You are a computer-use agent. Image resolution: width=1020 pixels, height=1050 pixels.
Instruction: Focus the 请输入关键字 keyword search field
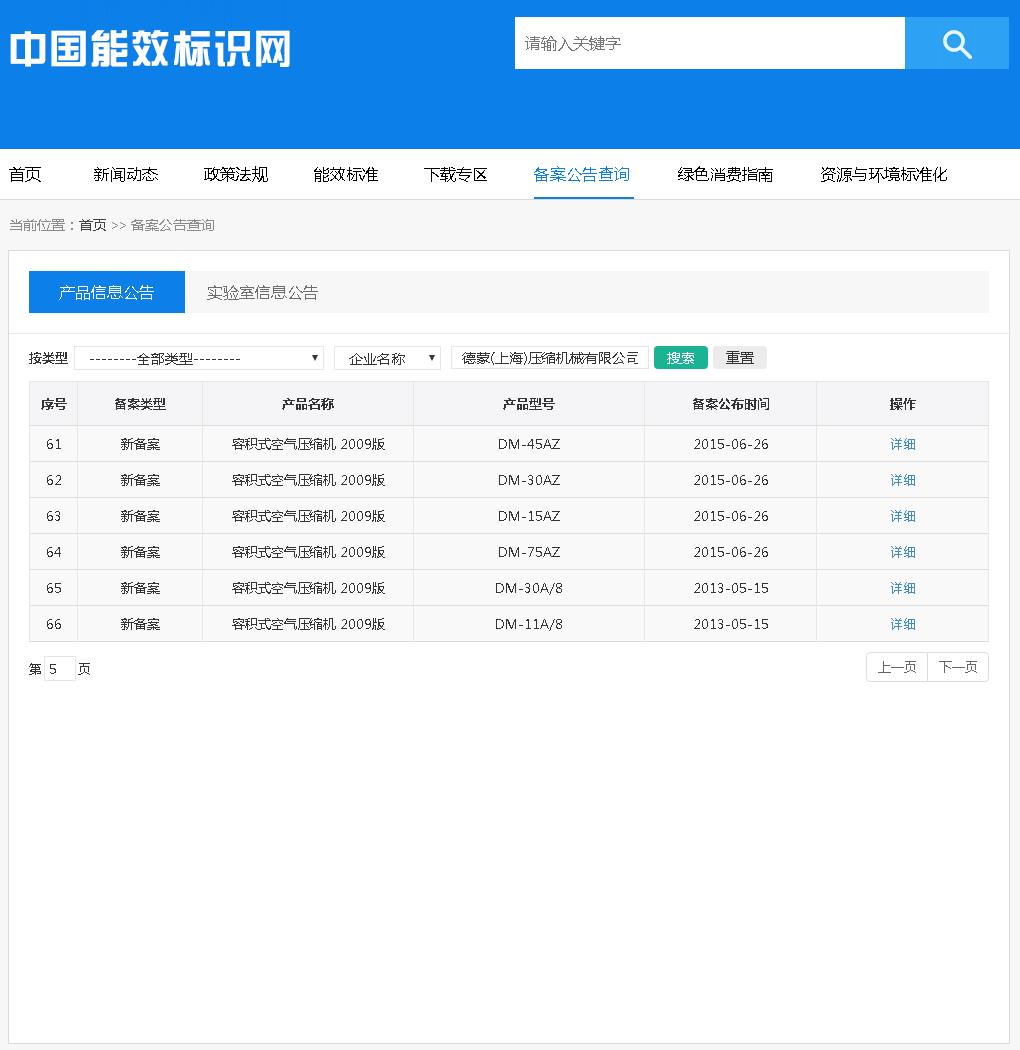click(x=709, y=43)
